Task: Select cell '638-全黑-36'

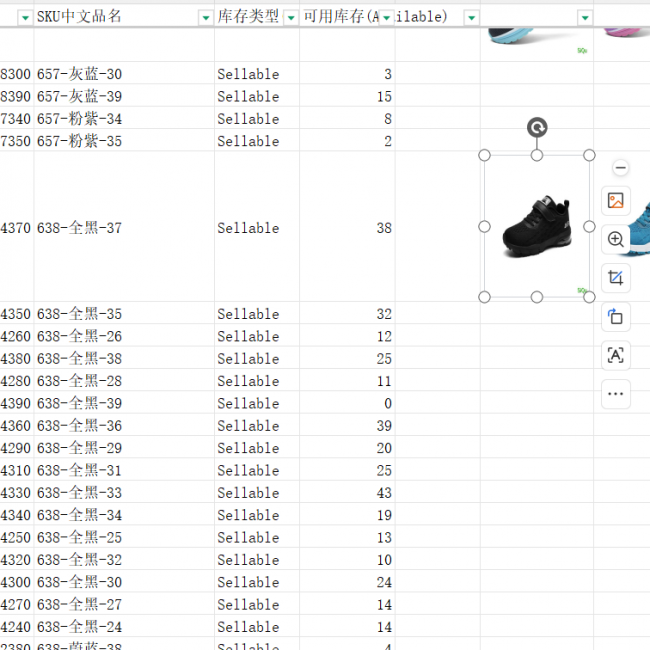Action: pyautogui.click(x=124, y=426)
